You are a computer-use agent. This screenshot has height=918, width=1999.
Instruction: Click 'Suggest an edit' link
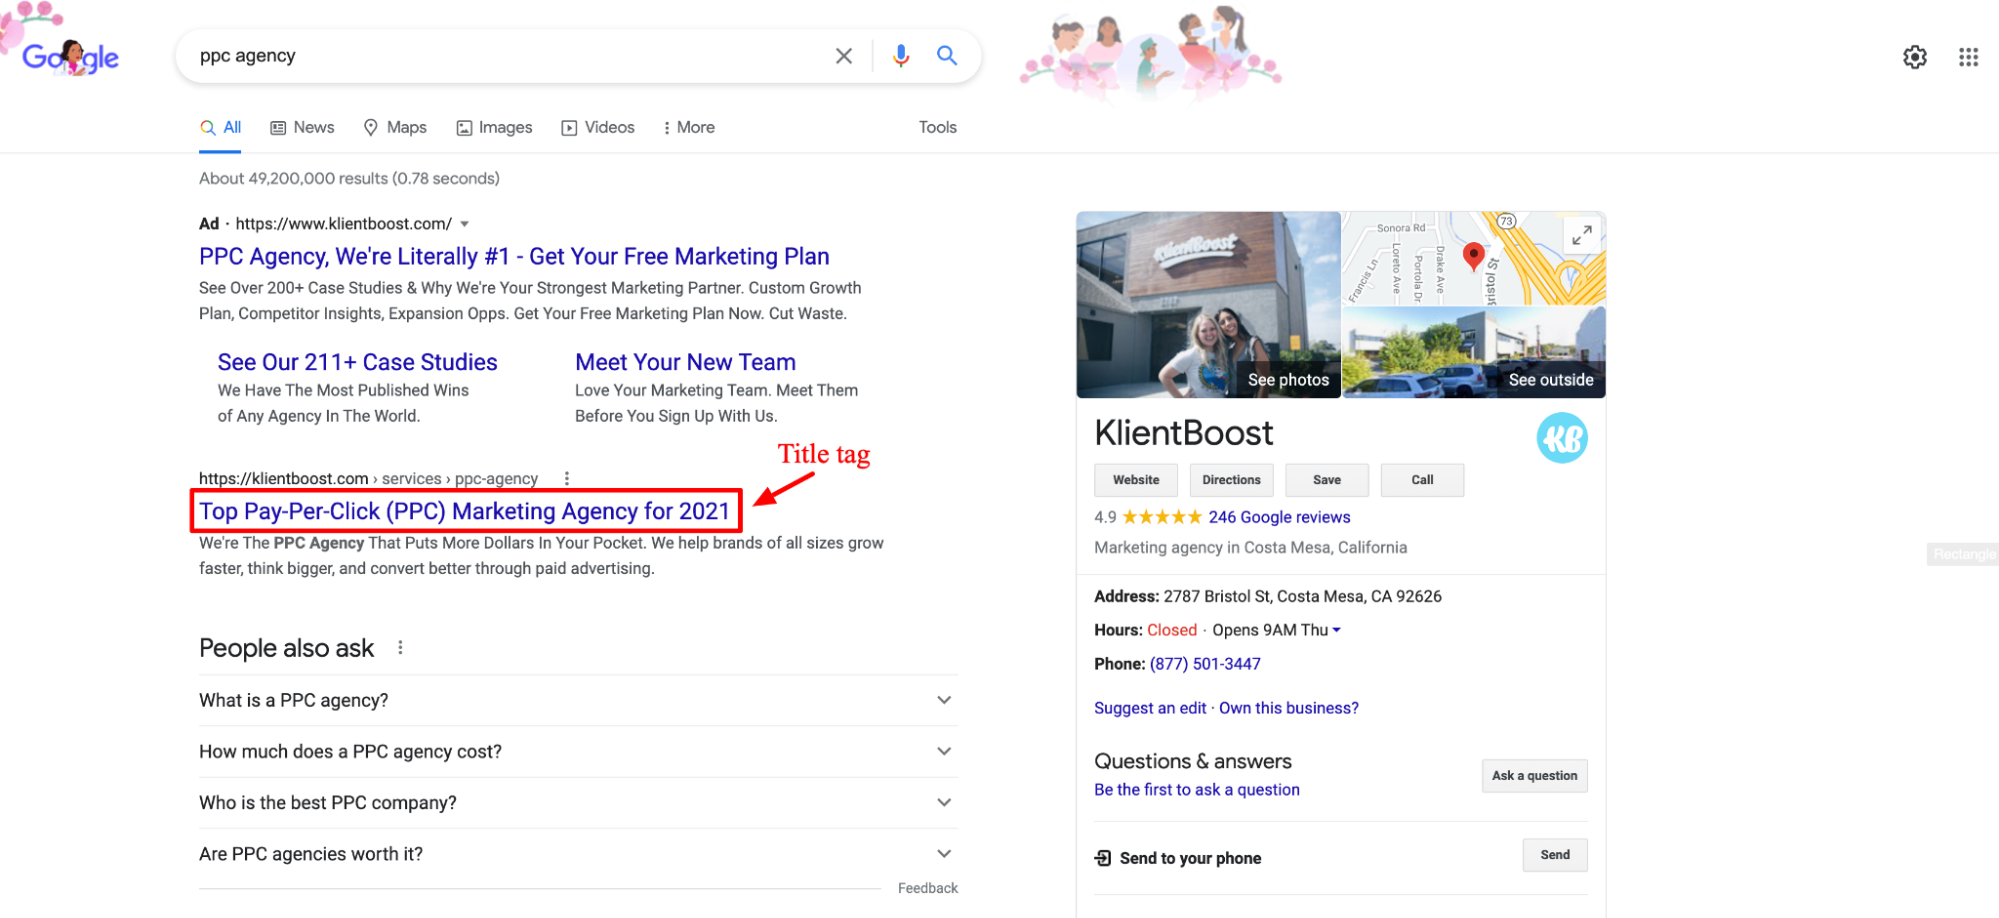[1150, 708]
